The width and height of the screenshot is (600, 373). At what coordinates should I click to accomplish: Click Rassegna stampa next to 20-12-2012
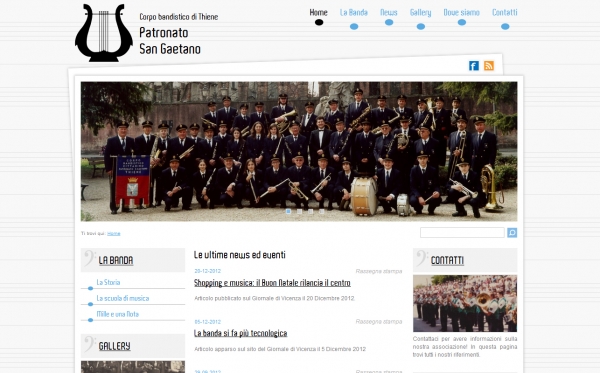[379, 271]
